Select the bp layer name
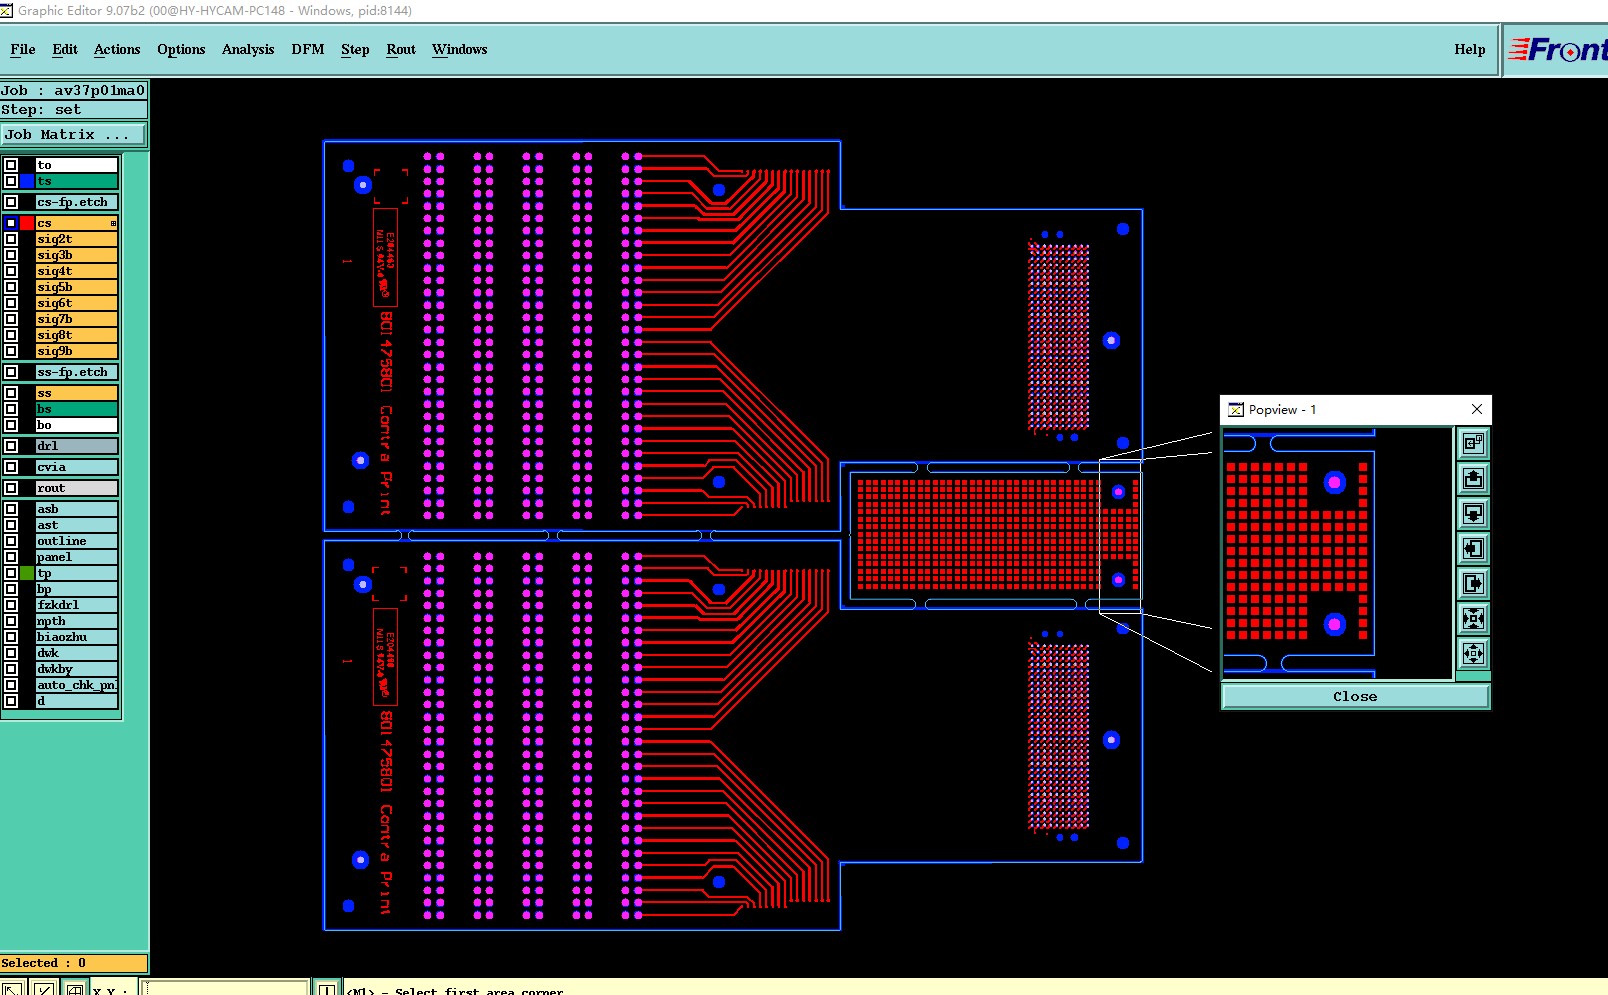 77,589
